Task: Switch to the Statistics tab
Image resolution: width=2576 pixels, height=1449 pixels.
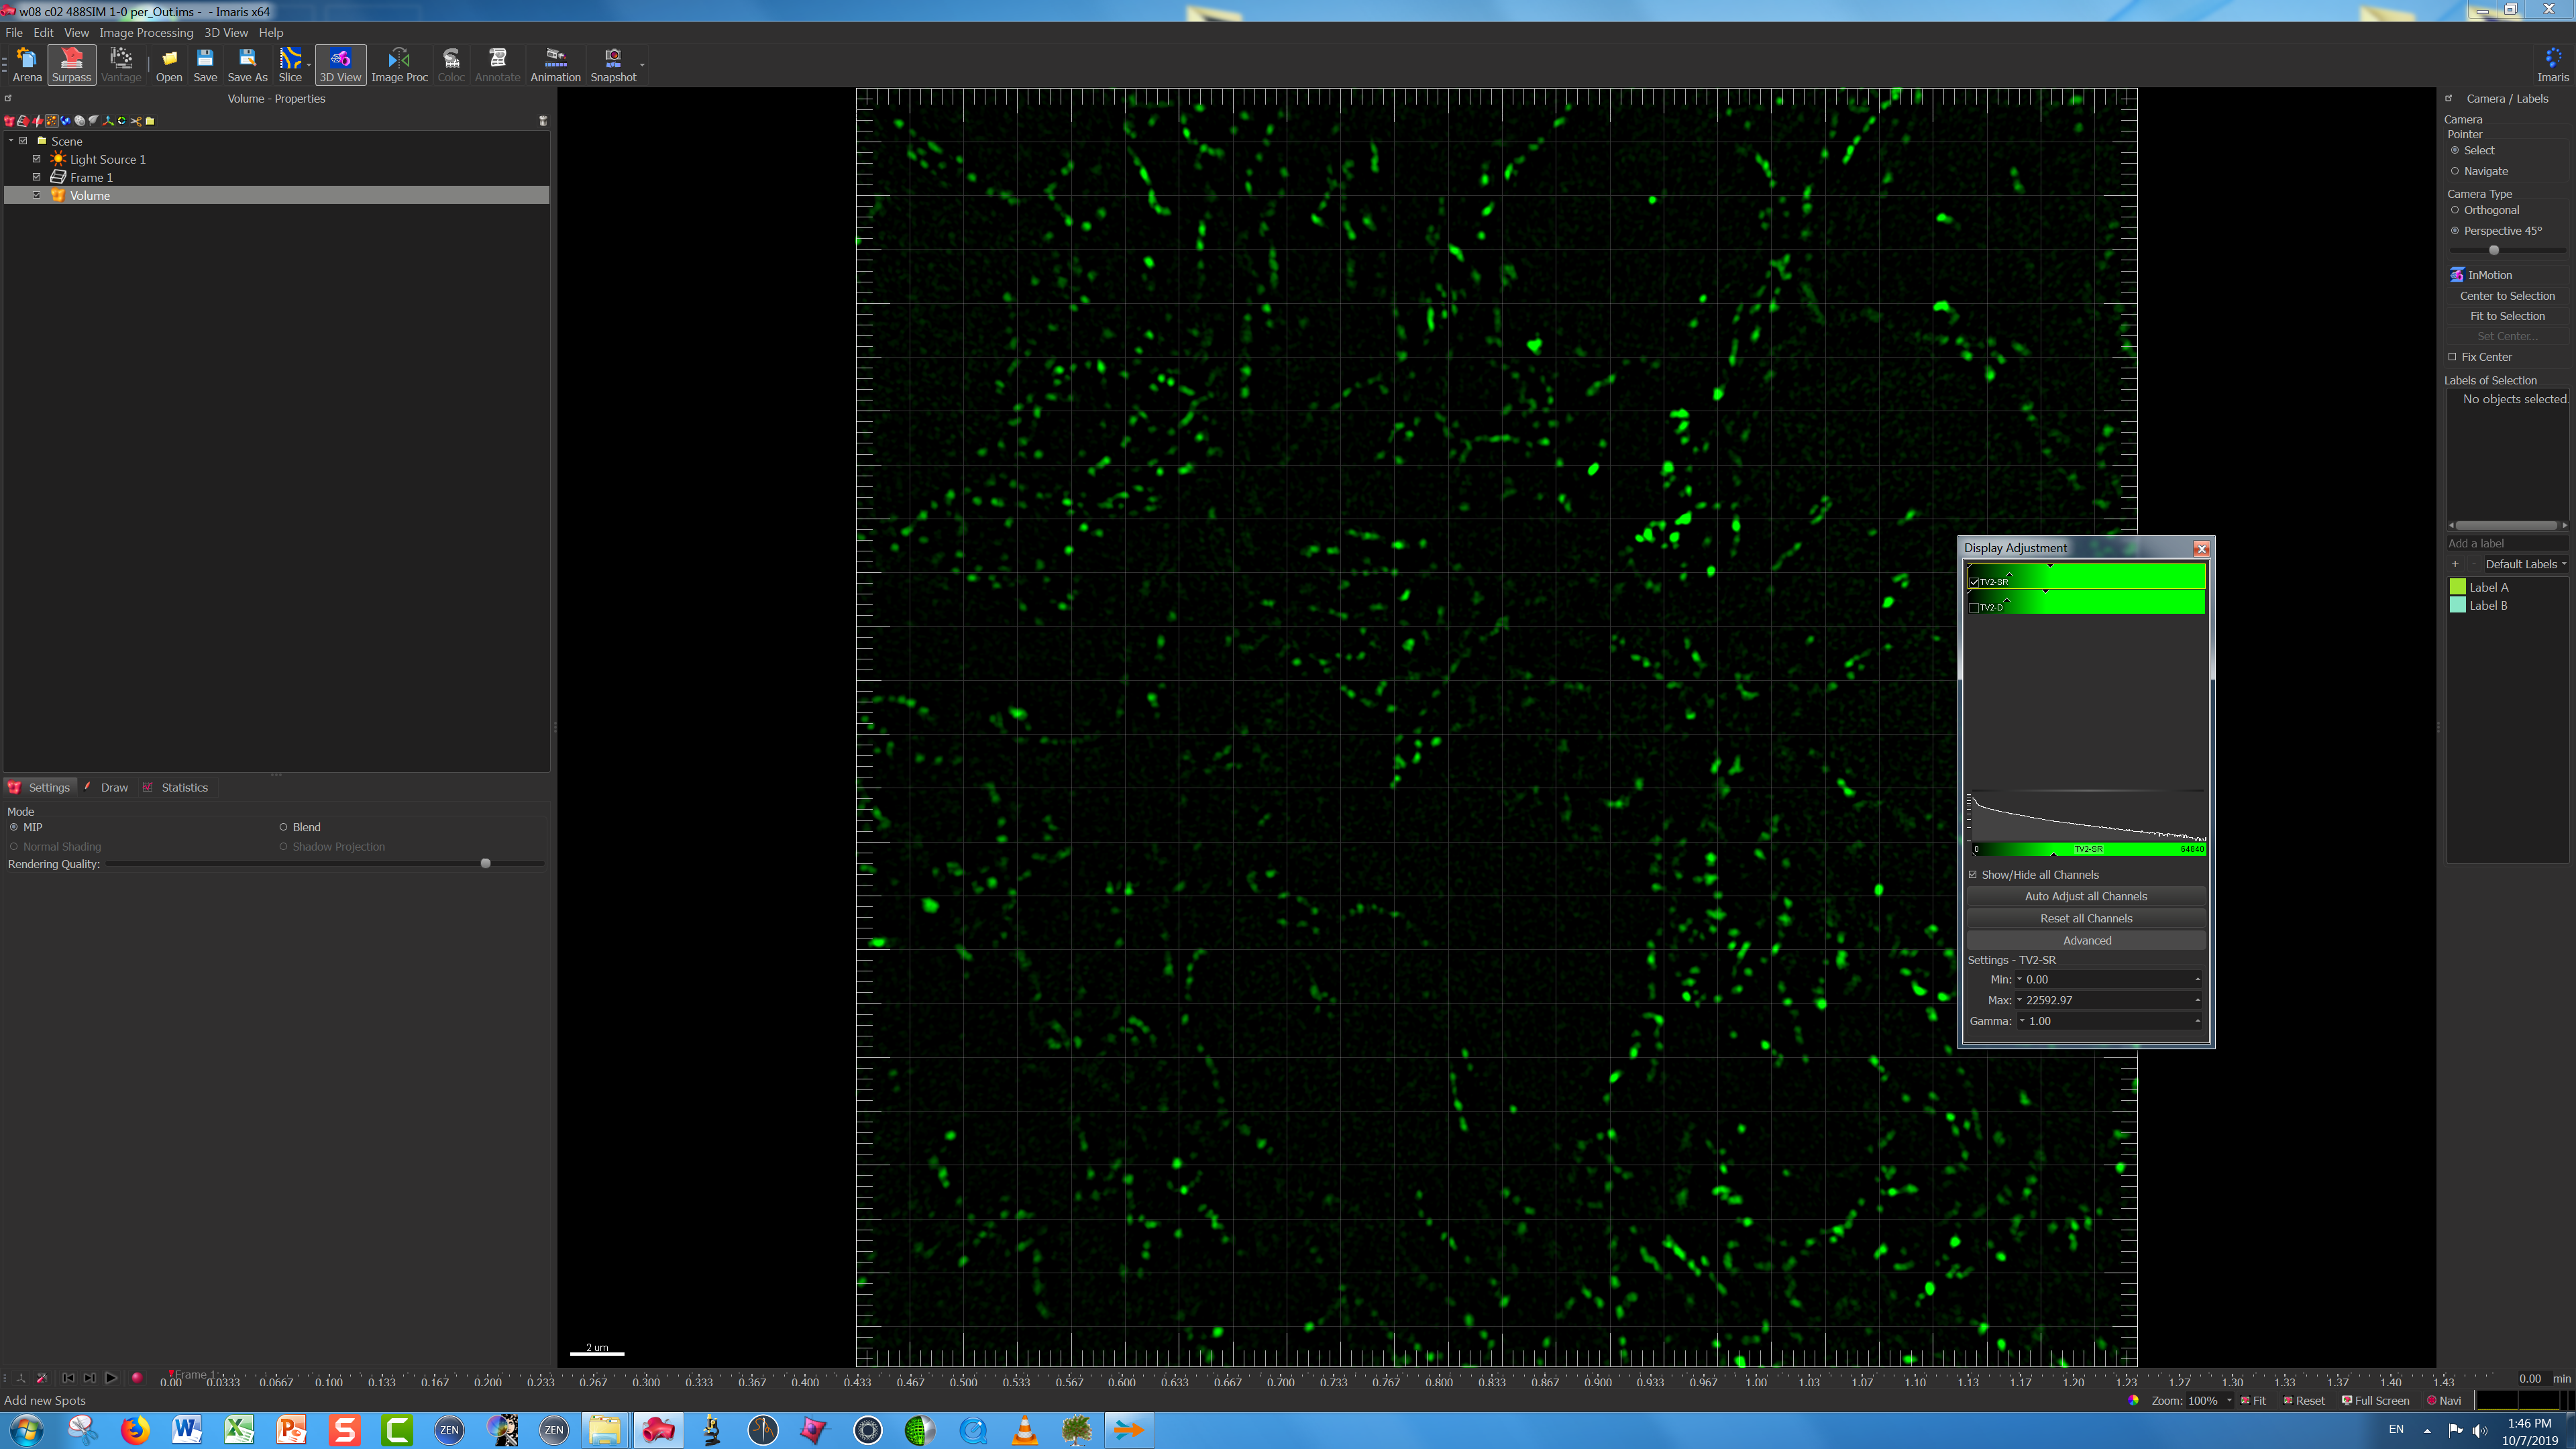Action: pyautogui.click(x=184, y=787)
